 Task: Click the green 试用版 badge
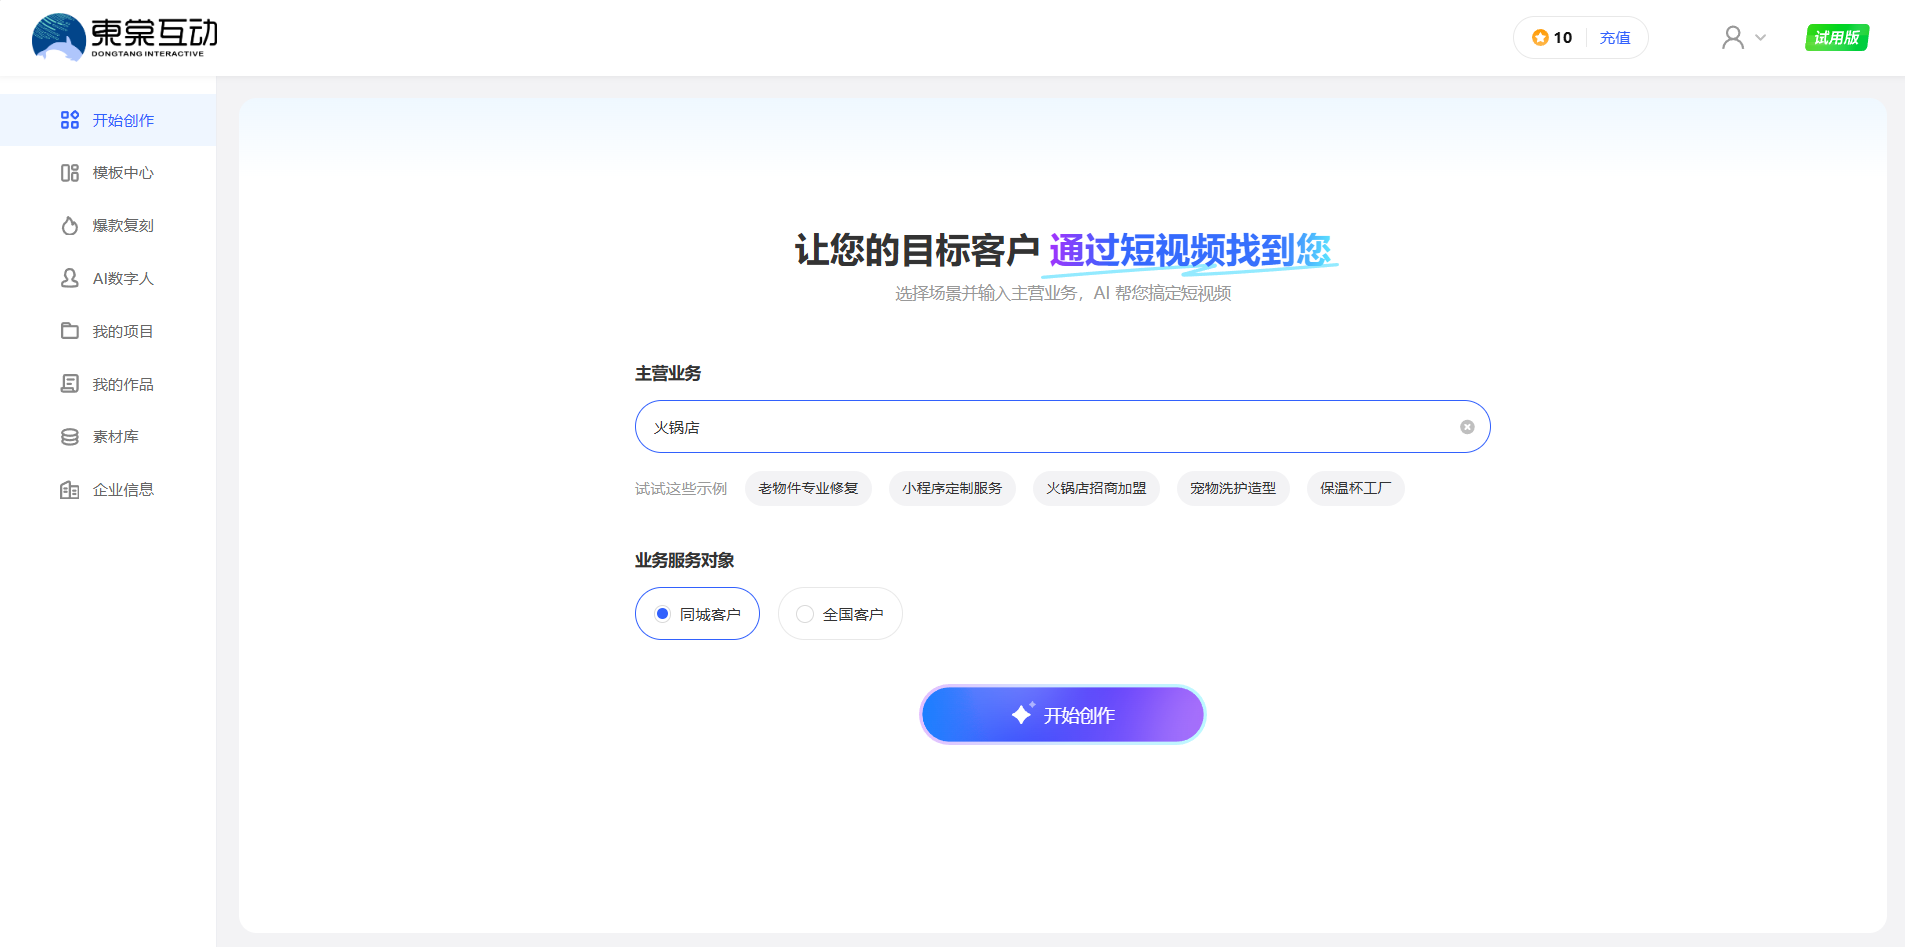1837,38
